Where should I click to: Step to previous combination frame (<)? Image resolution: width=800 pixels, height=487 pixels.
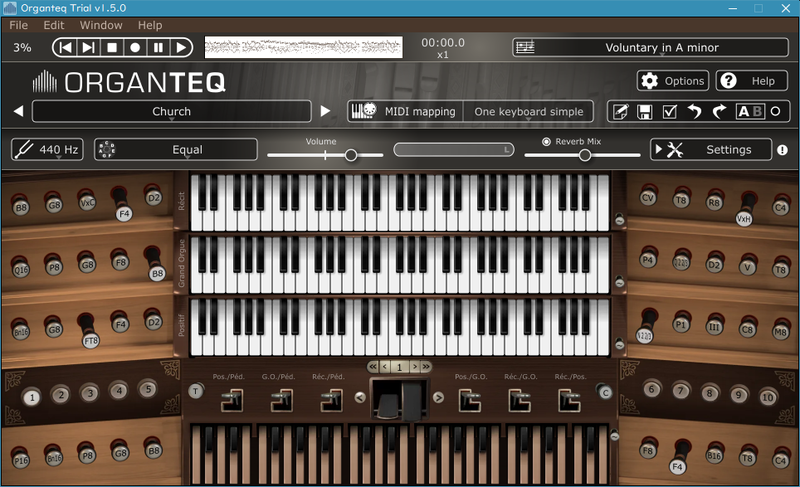(385, 366)
